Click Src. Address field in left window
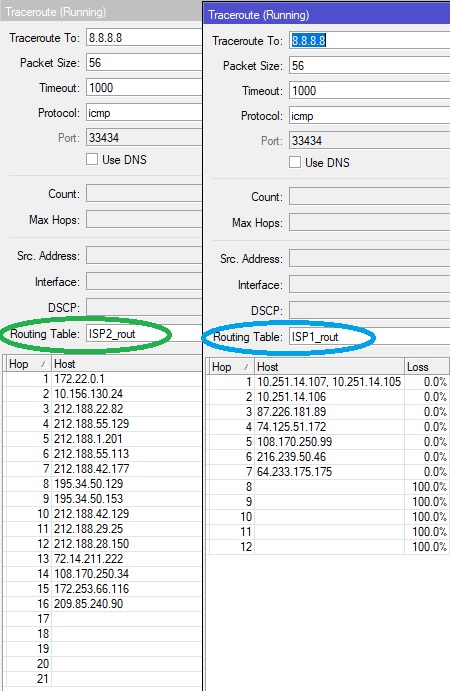450x691 pixels. [x=144, y=256]
